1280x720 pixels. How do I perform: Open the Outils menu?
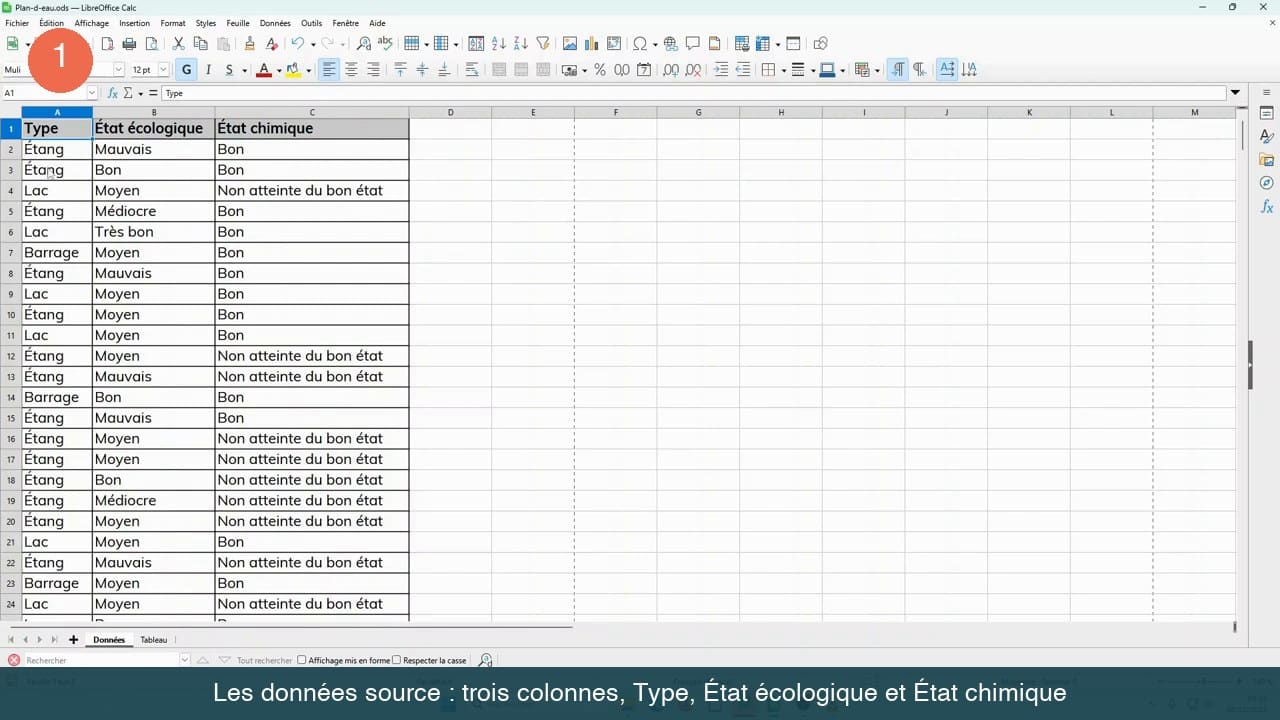(x=311, y=23)
